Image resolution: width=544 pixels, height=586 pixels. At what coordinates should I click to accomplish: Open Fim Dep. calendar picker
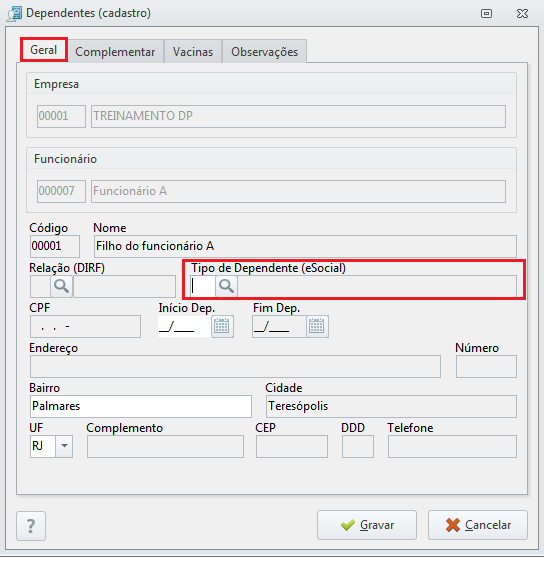(317, 326)
